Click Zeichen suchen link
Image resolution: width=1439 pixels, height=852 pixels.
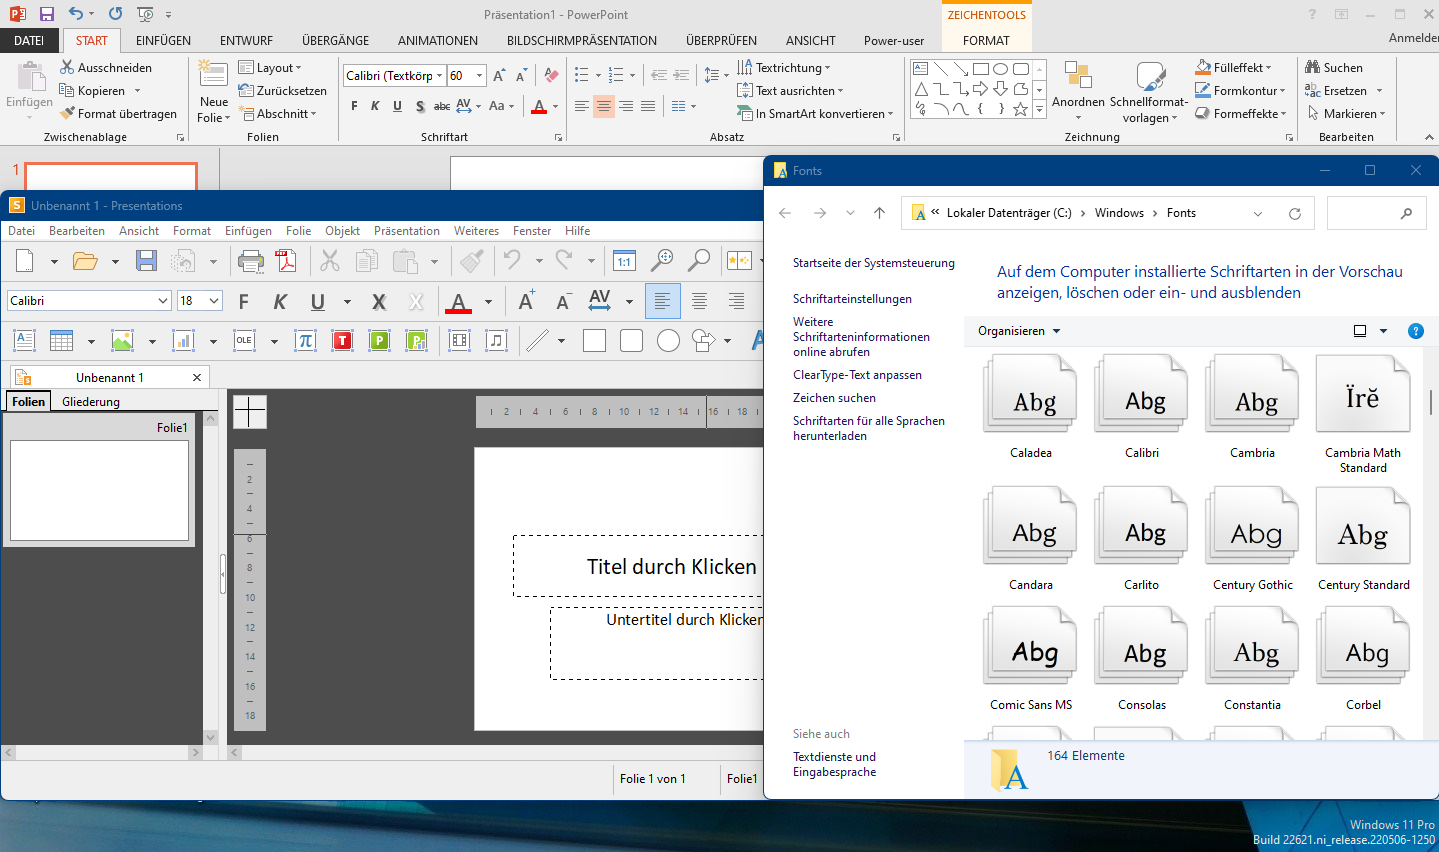834,398
